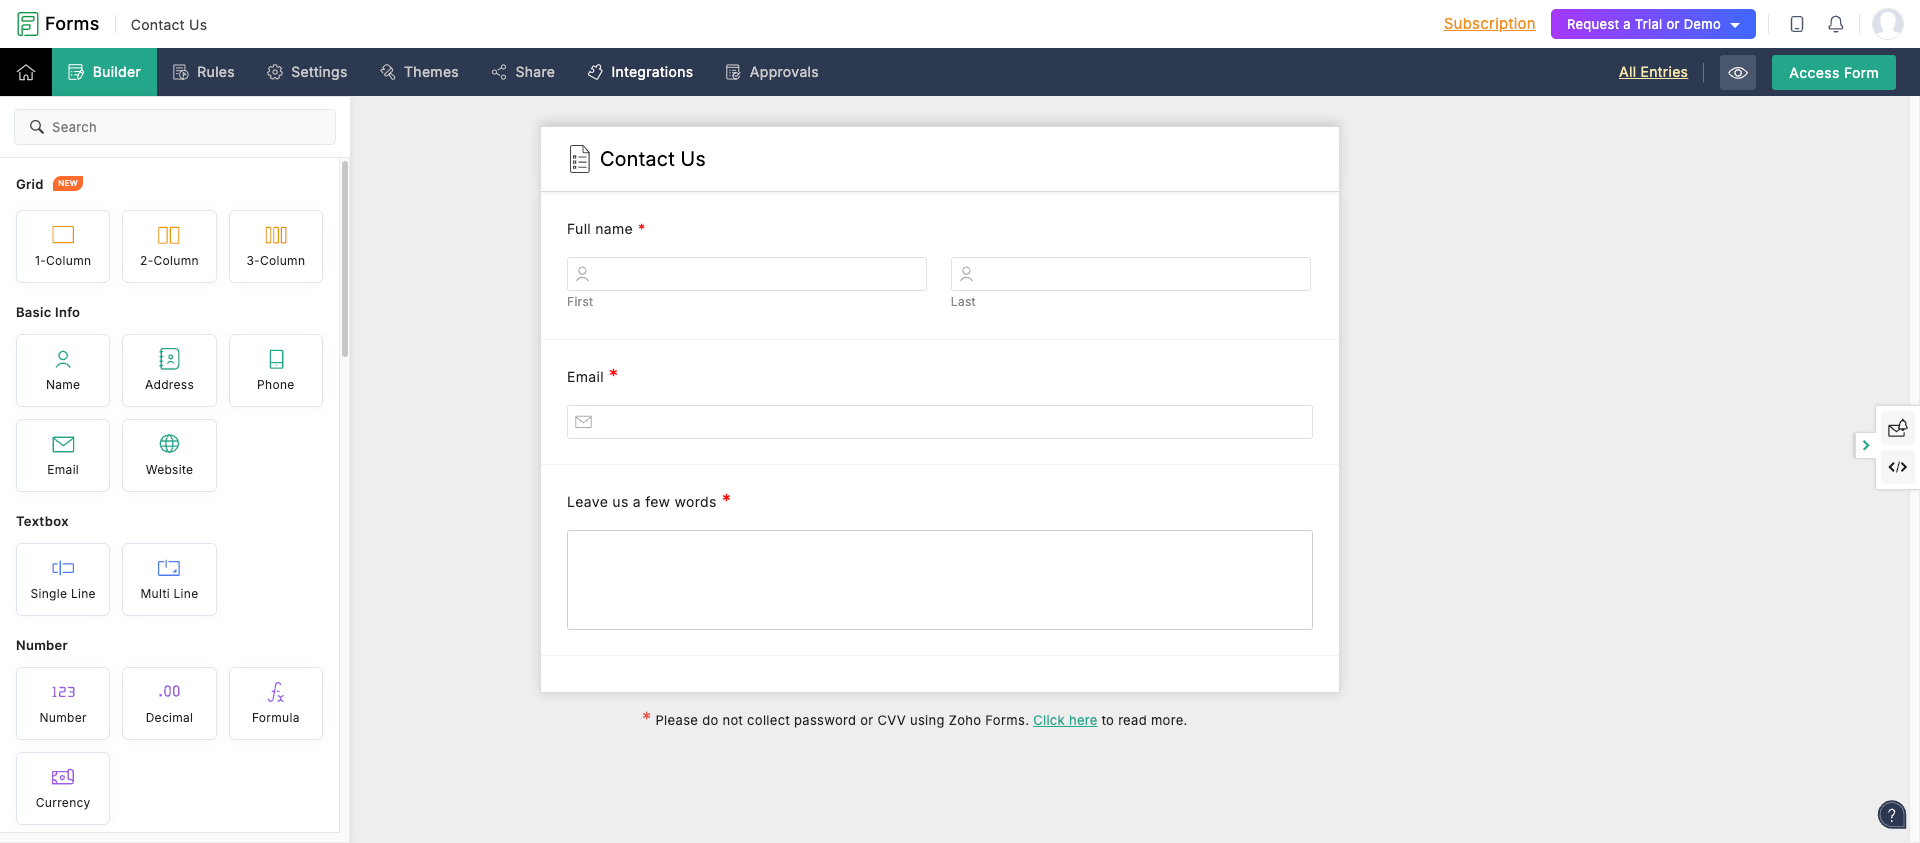The image size is (1920, 843).
Task: Click the Access Form button
Action: click(1833, 72)
